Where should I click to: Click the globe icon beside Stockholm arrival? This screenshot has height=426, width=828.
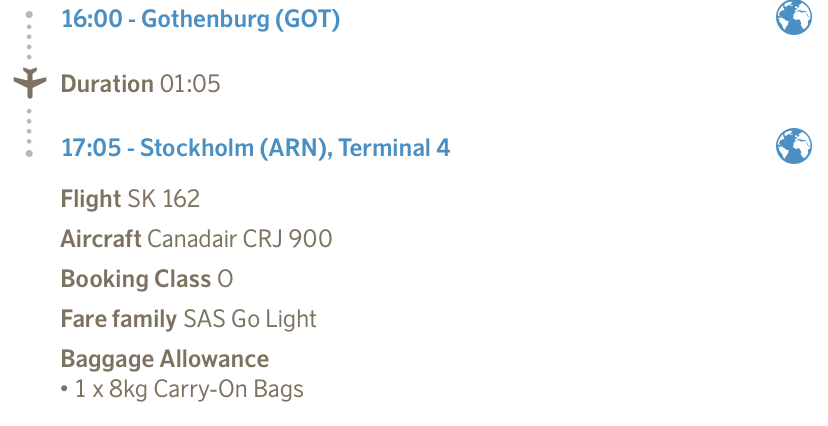click(794, 146)
